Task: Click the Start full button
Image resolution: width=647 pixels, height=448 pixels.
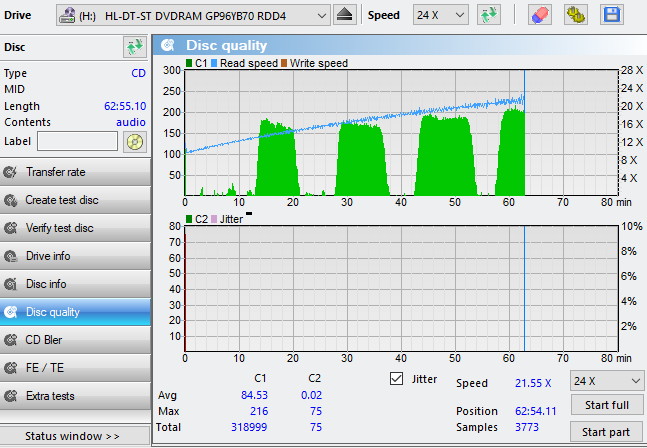Action: 607,405
